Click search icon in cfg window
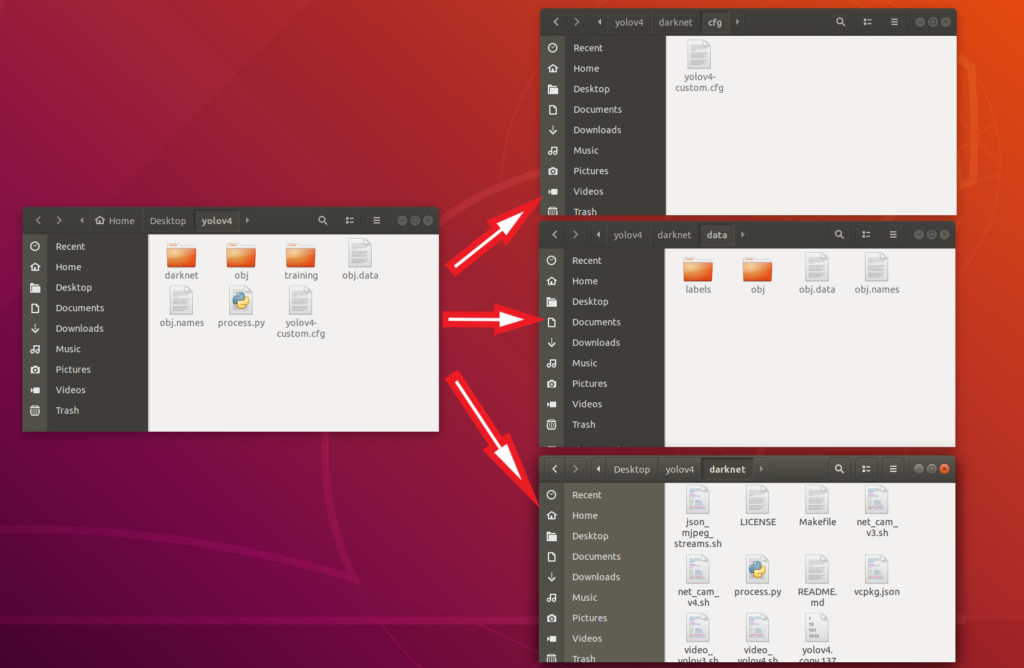The height and width of the screenshot is (668, 1024). pos(840,22)
